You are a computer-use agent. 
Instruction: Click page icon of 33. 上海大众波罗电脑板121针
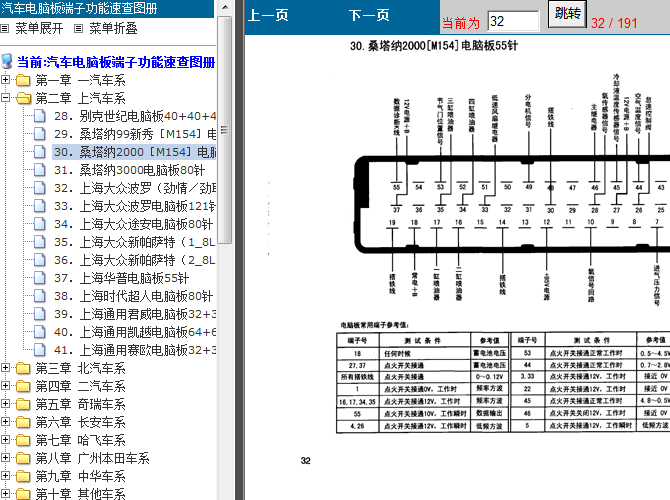coord(40,206)
